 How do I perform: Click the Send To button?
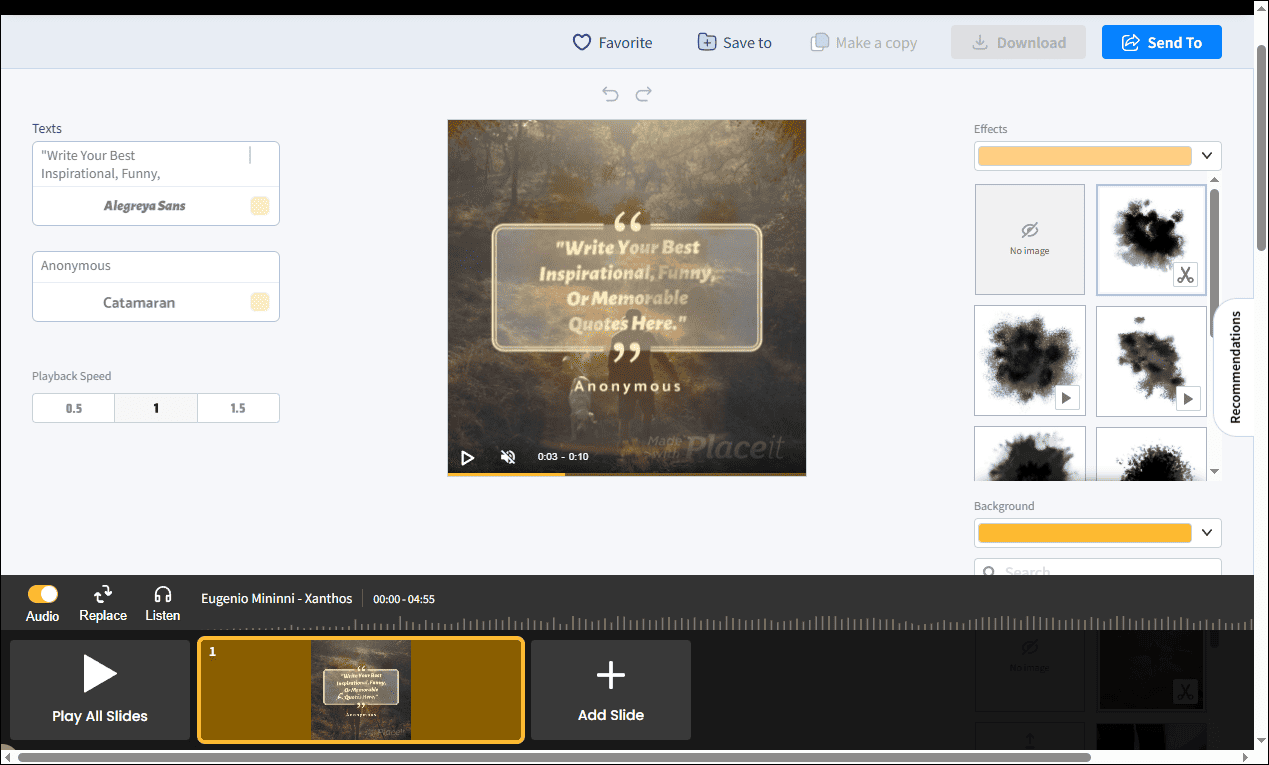(1161, 42)
